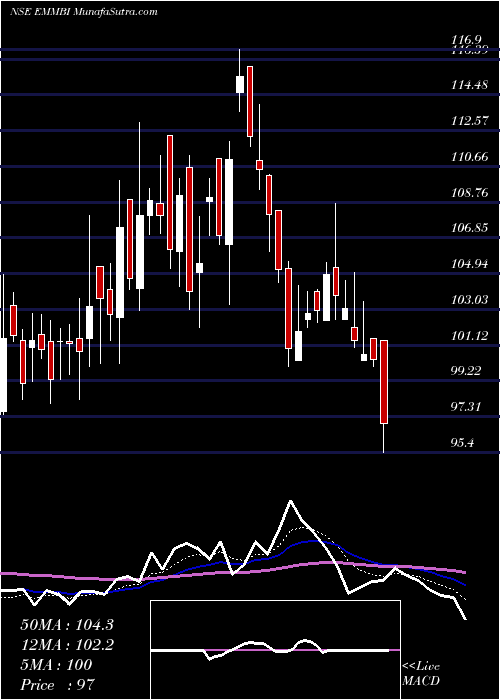Image resolution: width=500 pixels, height=700 pixels.
Task: Click the 112.57 price axis label
Action: tap(469, 121)
